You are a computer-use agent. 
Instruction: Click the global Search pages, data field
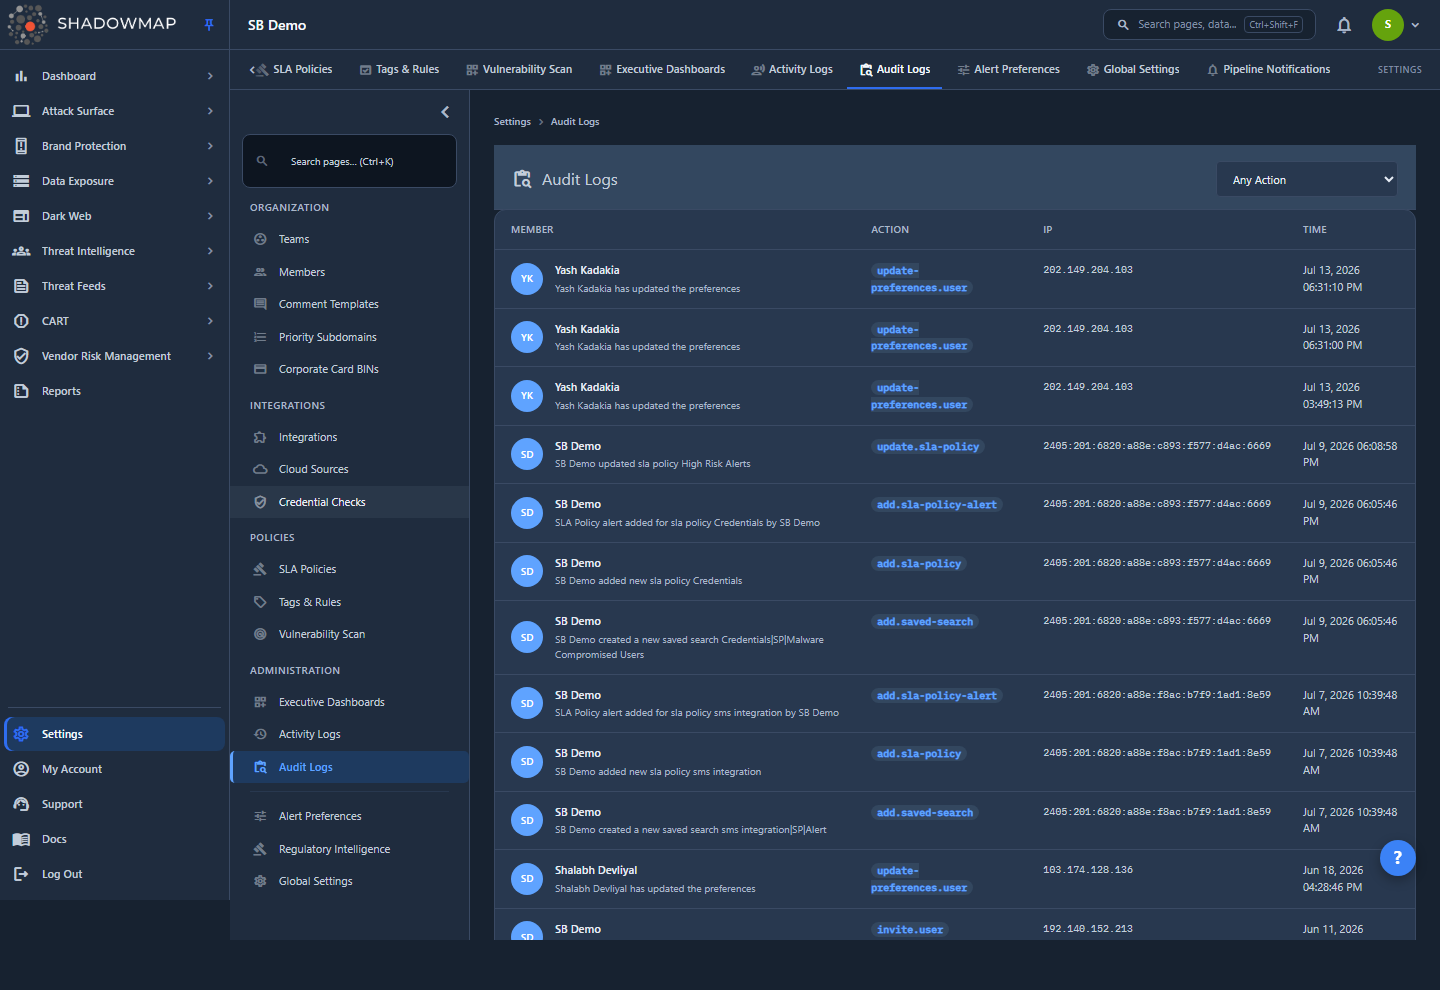[x=1209, y=25]
